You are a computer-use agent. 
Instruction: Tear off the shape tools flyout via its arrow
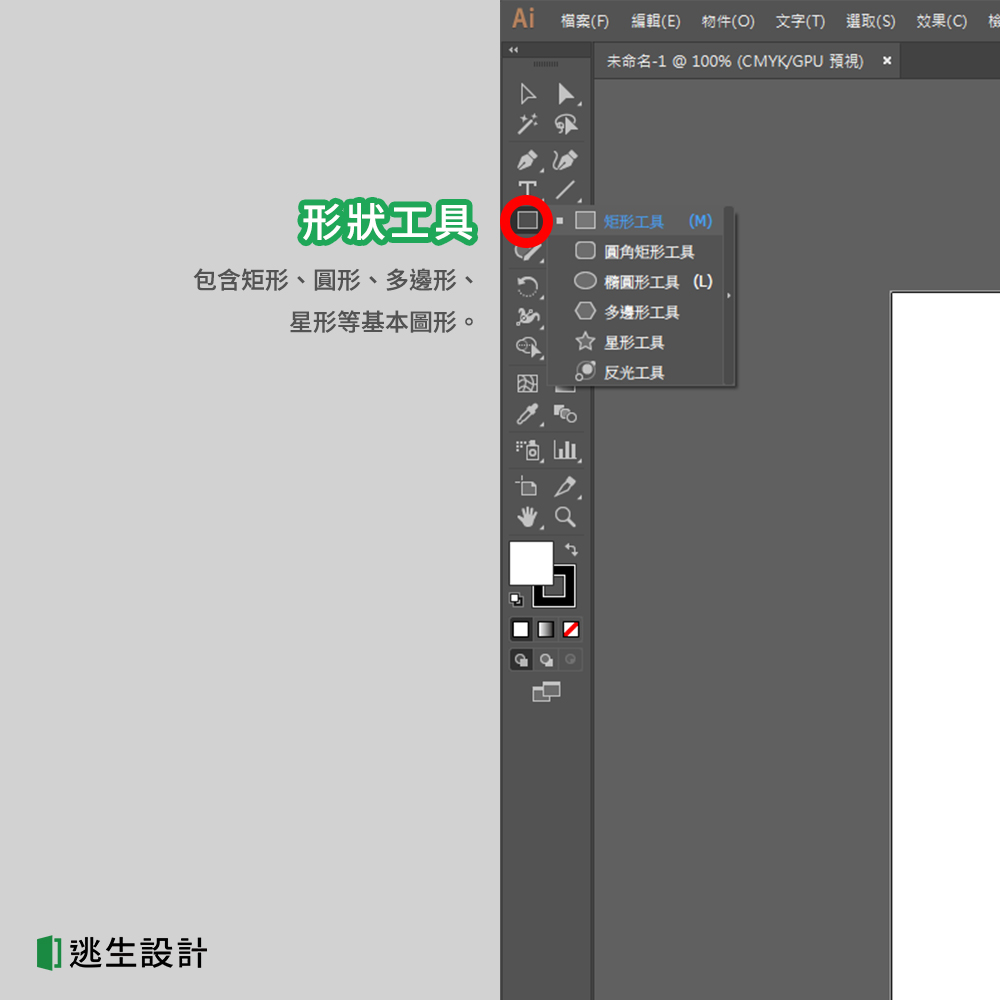[x=730, y=295]
